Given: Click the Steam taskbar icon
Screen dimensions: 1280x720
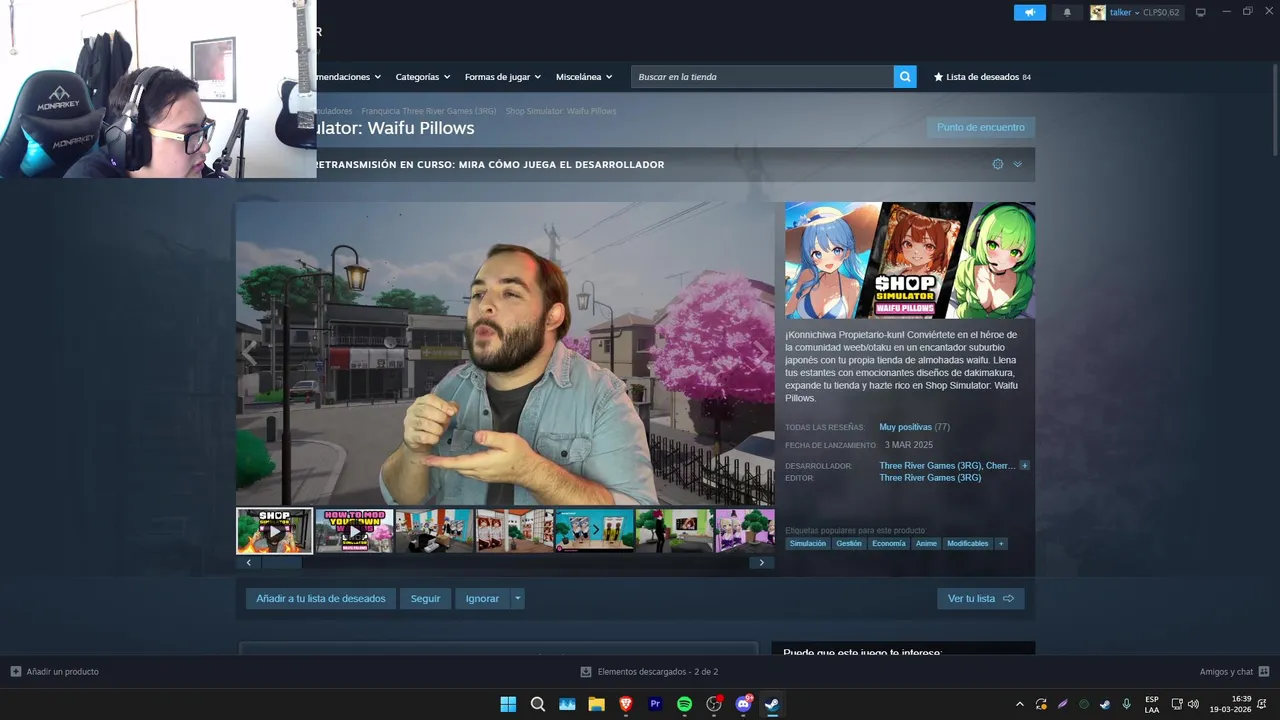Looking at the screenshot, I should pos(772,704).
